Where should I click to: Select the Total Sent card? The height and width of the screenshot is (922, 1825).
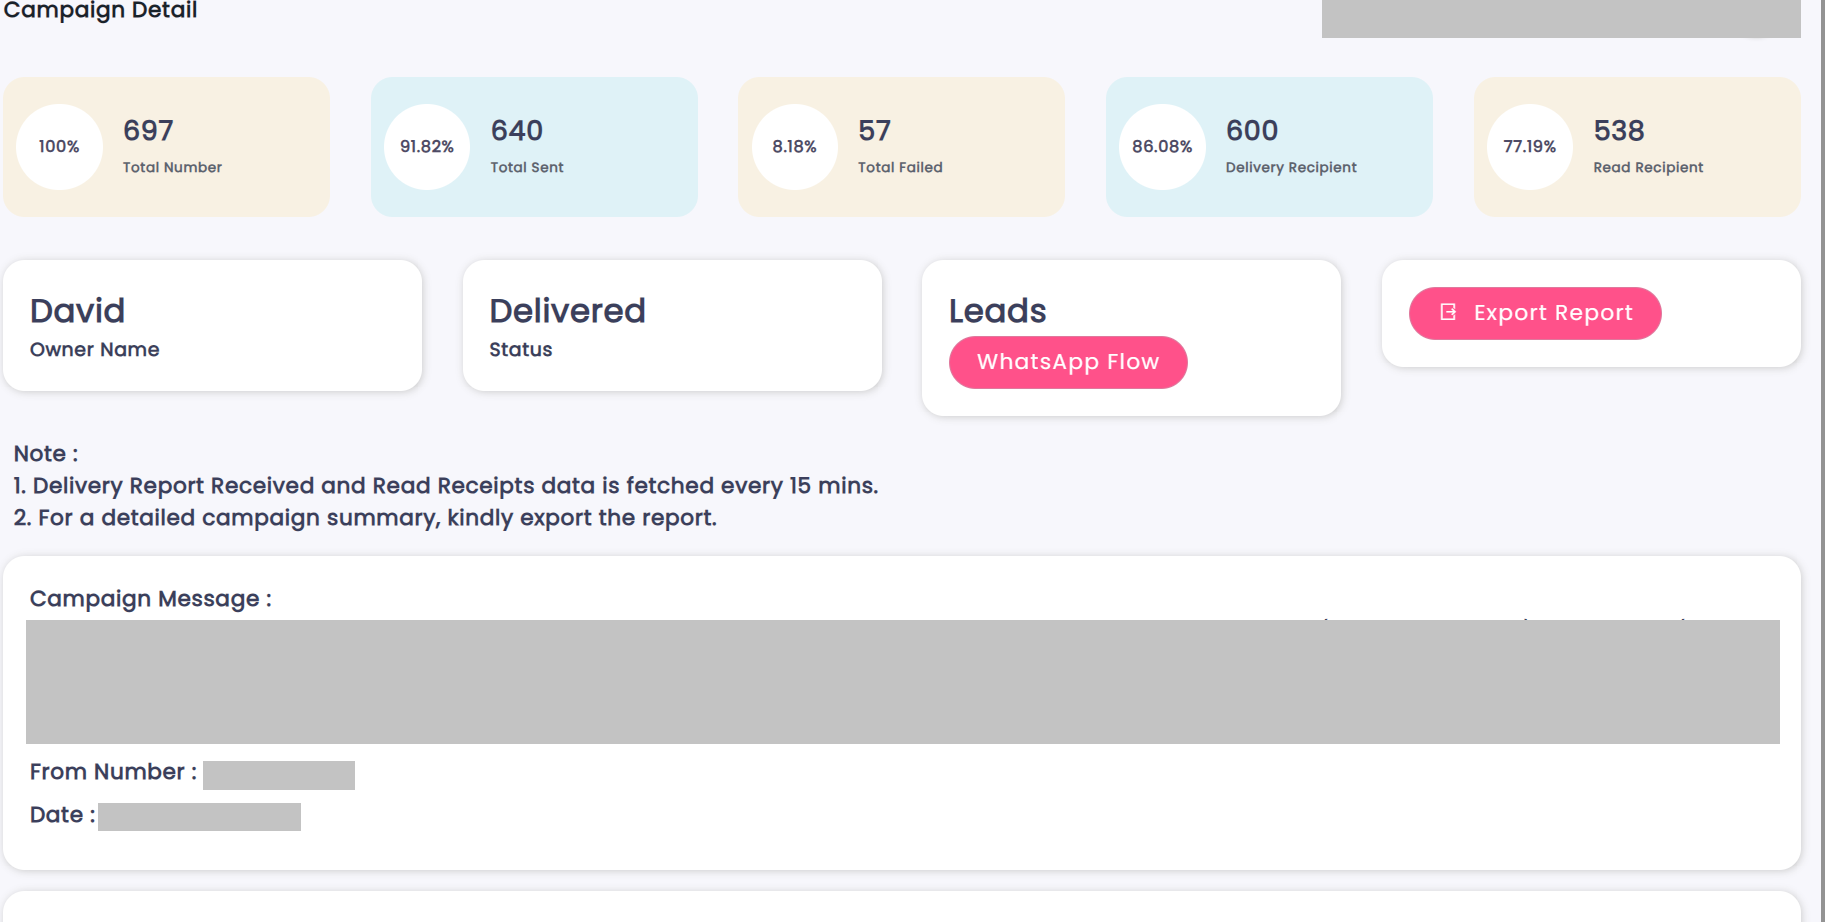click(534, 147)
